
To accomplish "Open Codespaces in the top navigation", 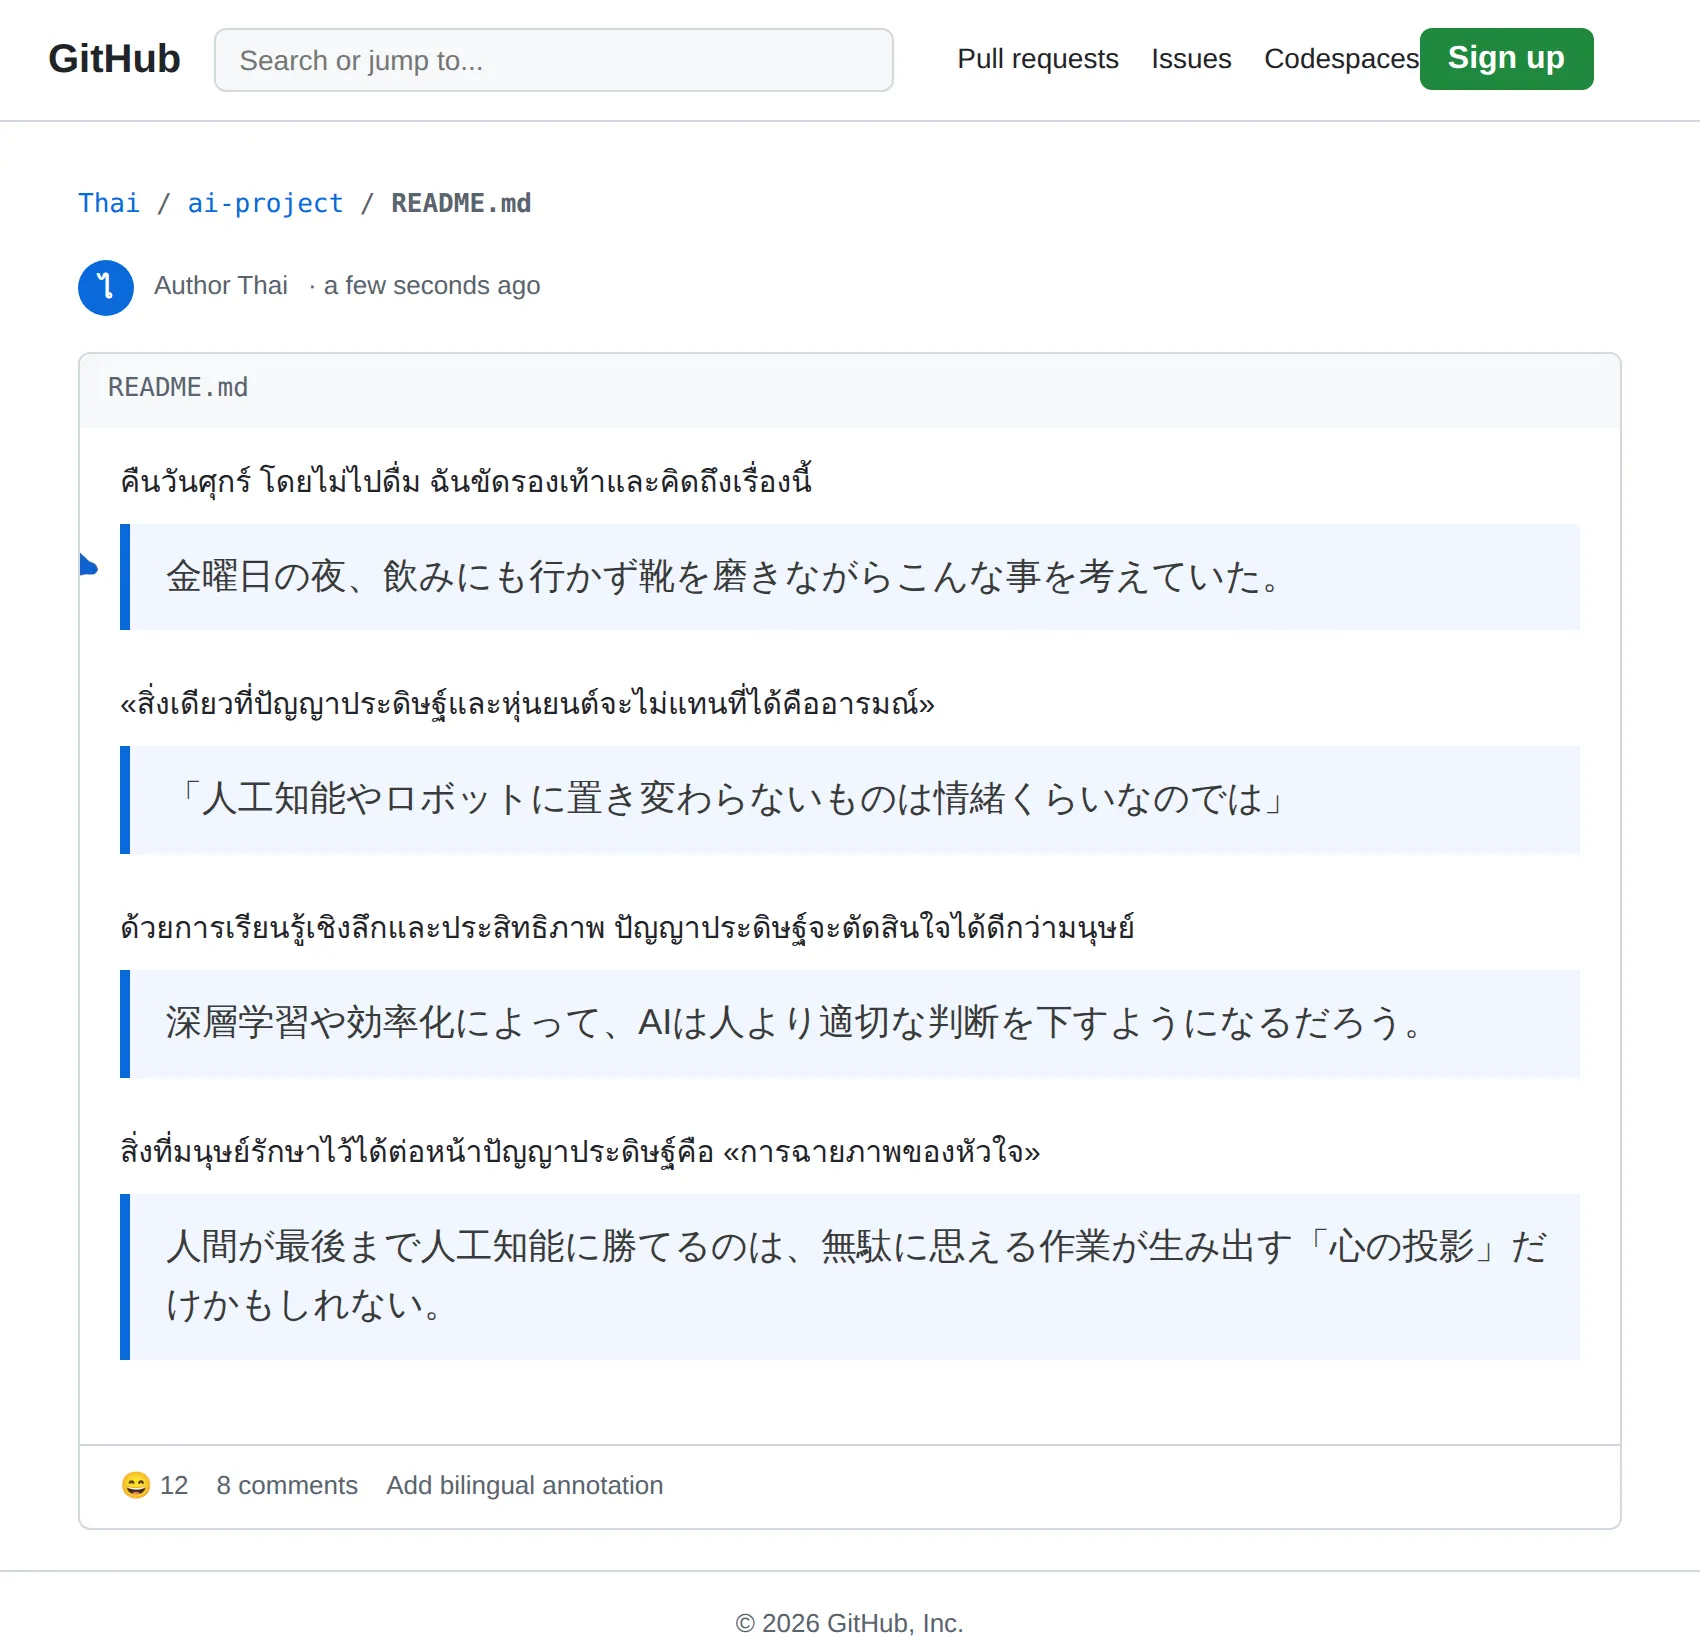I will coord(1341,59).
